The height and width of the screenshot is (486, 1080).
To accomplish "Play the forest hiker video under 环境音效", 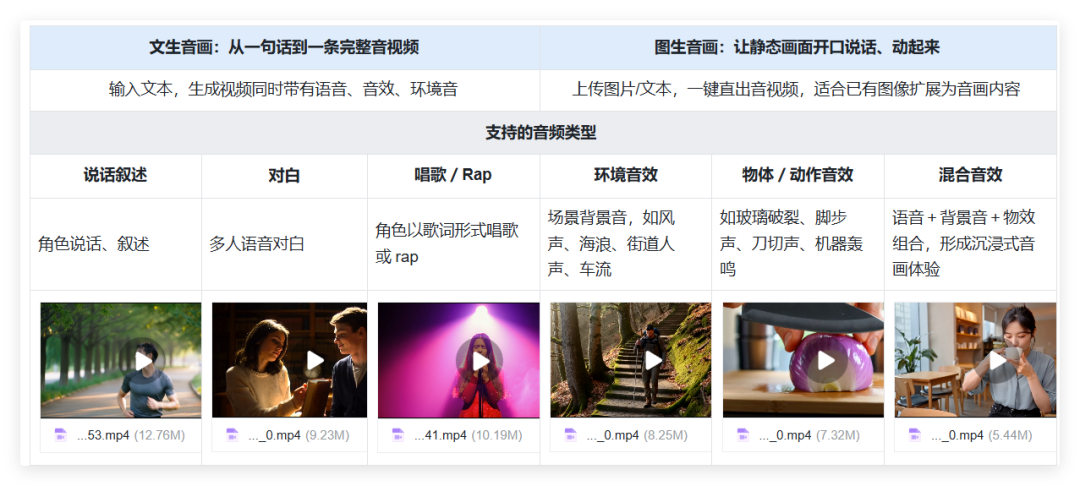I will [x=653, y=360].
